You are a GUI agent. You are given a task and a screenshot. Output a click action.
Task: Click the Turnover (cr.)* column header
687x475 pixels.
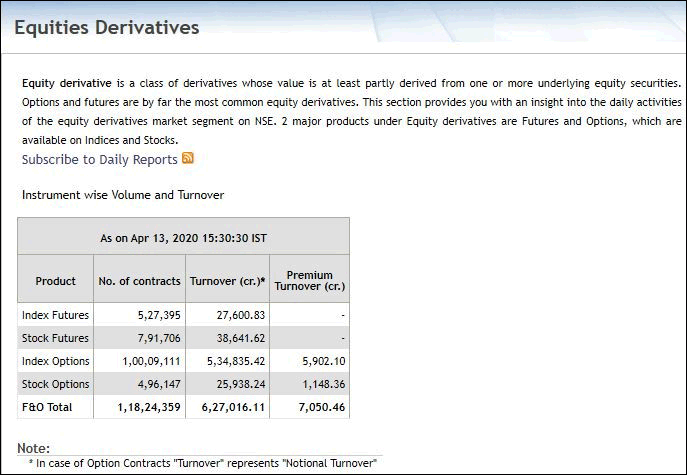(227, 281)
